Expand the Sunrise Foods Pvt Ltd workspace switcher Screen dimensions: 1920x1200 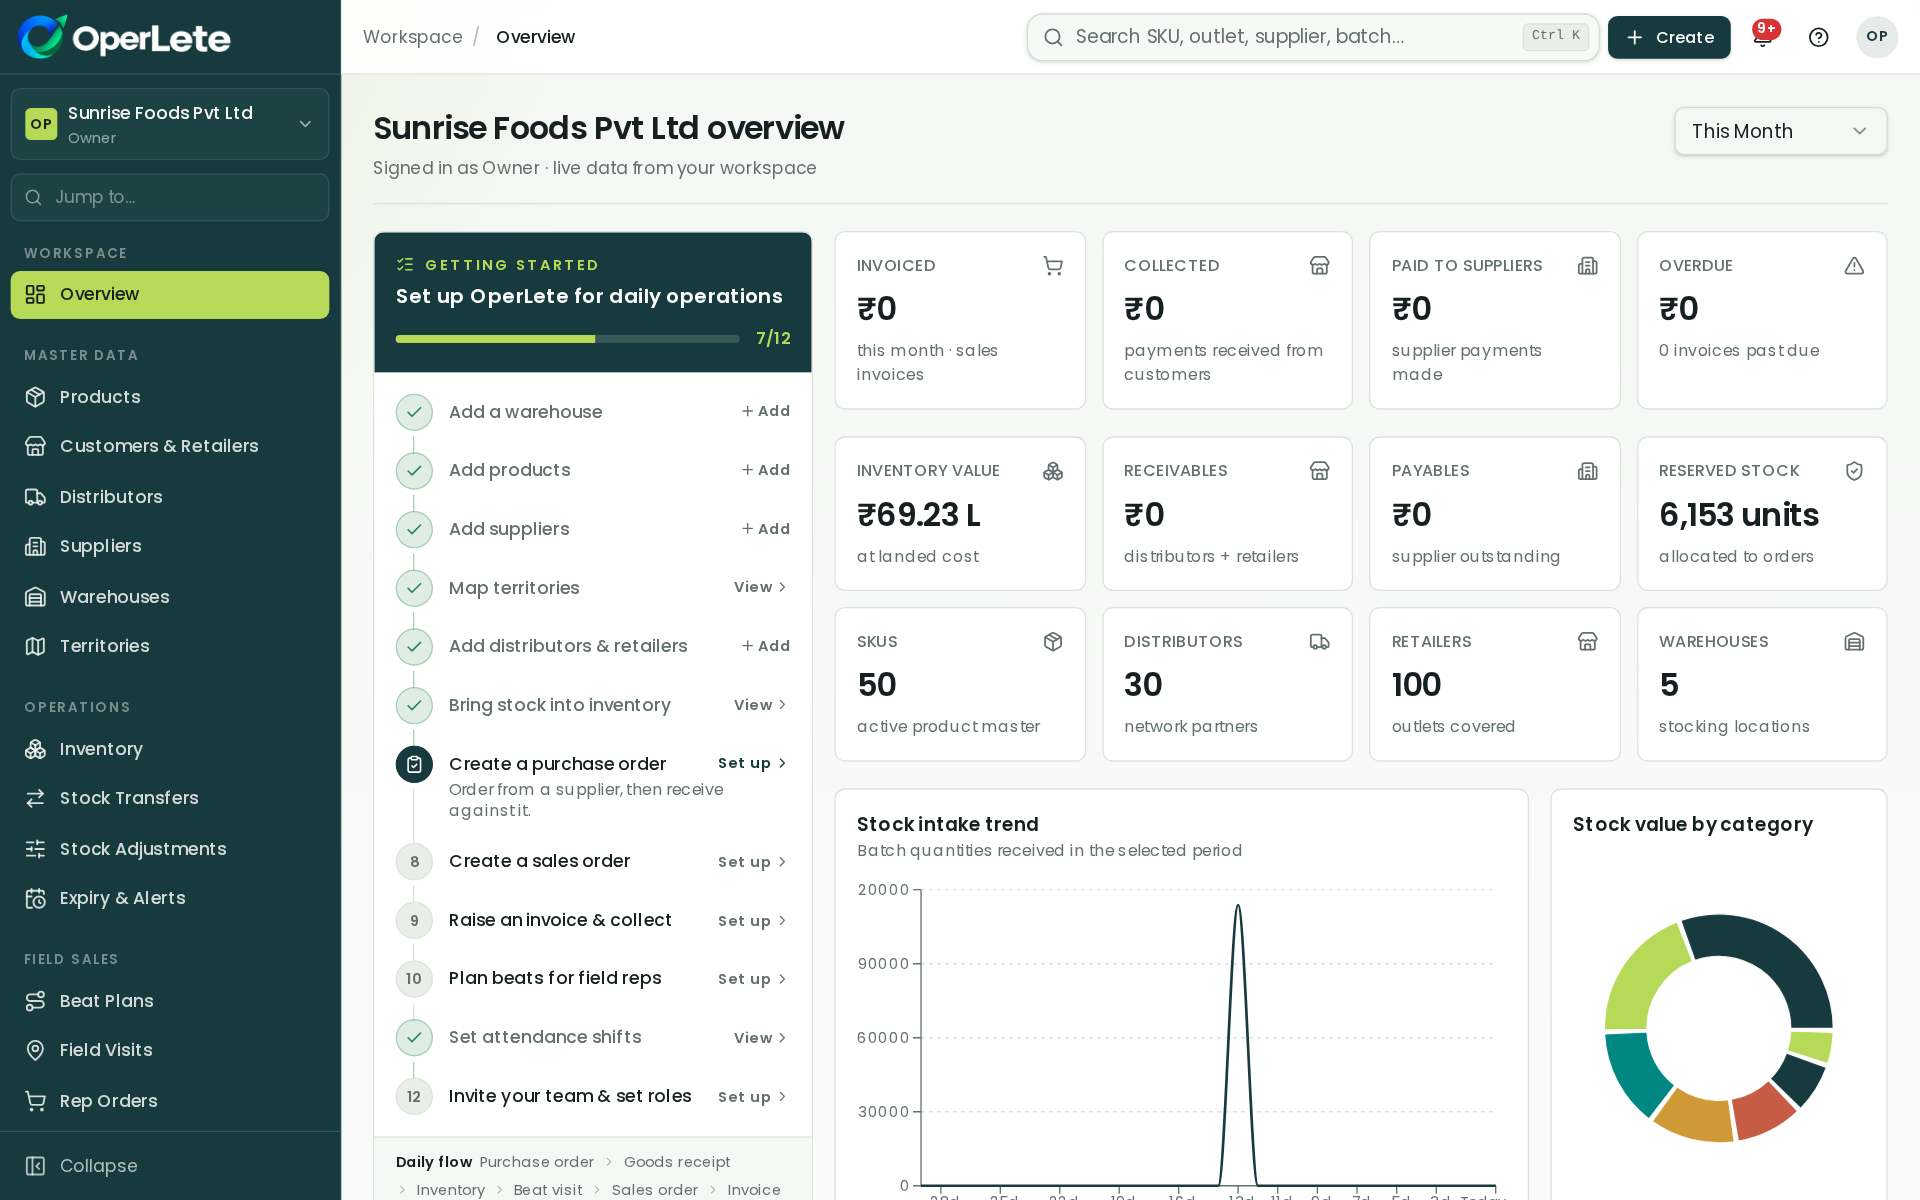(170, 124)
